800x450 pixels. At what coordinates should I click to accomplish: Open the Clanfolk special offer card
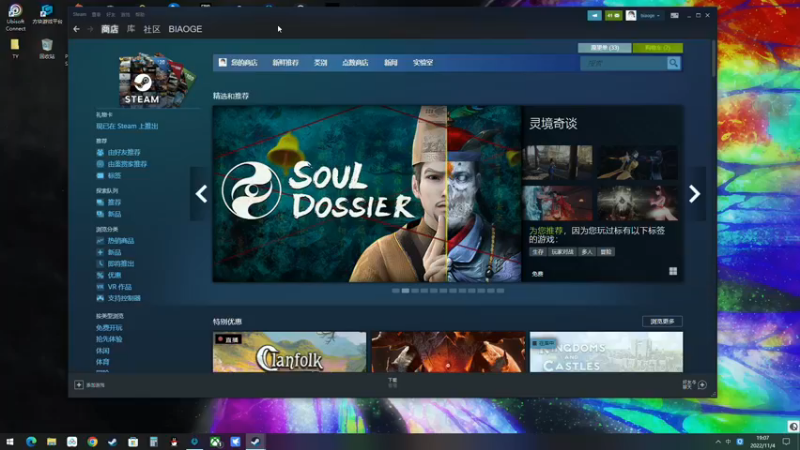(289, 352)
